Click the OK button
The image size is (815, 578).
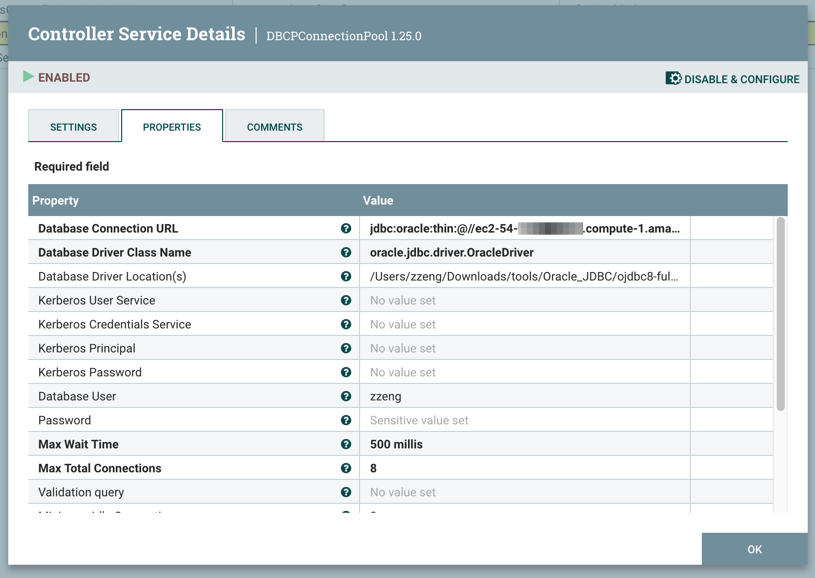[754, 548]
